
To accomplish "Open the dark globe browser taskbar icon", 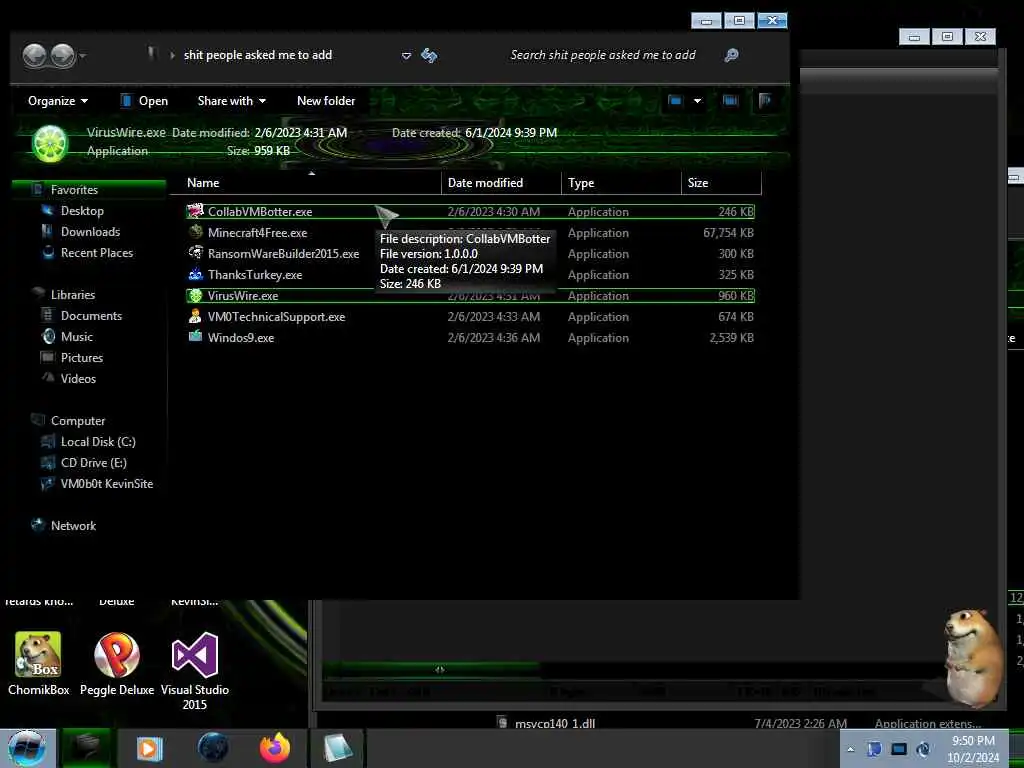I will [213, 748].
